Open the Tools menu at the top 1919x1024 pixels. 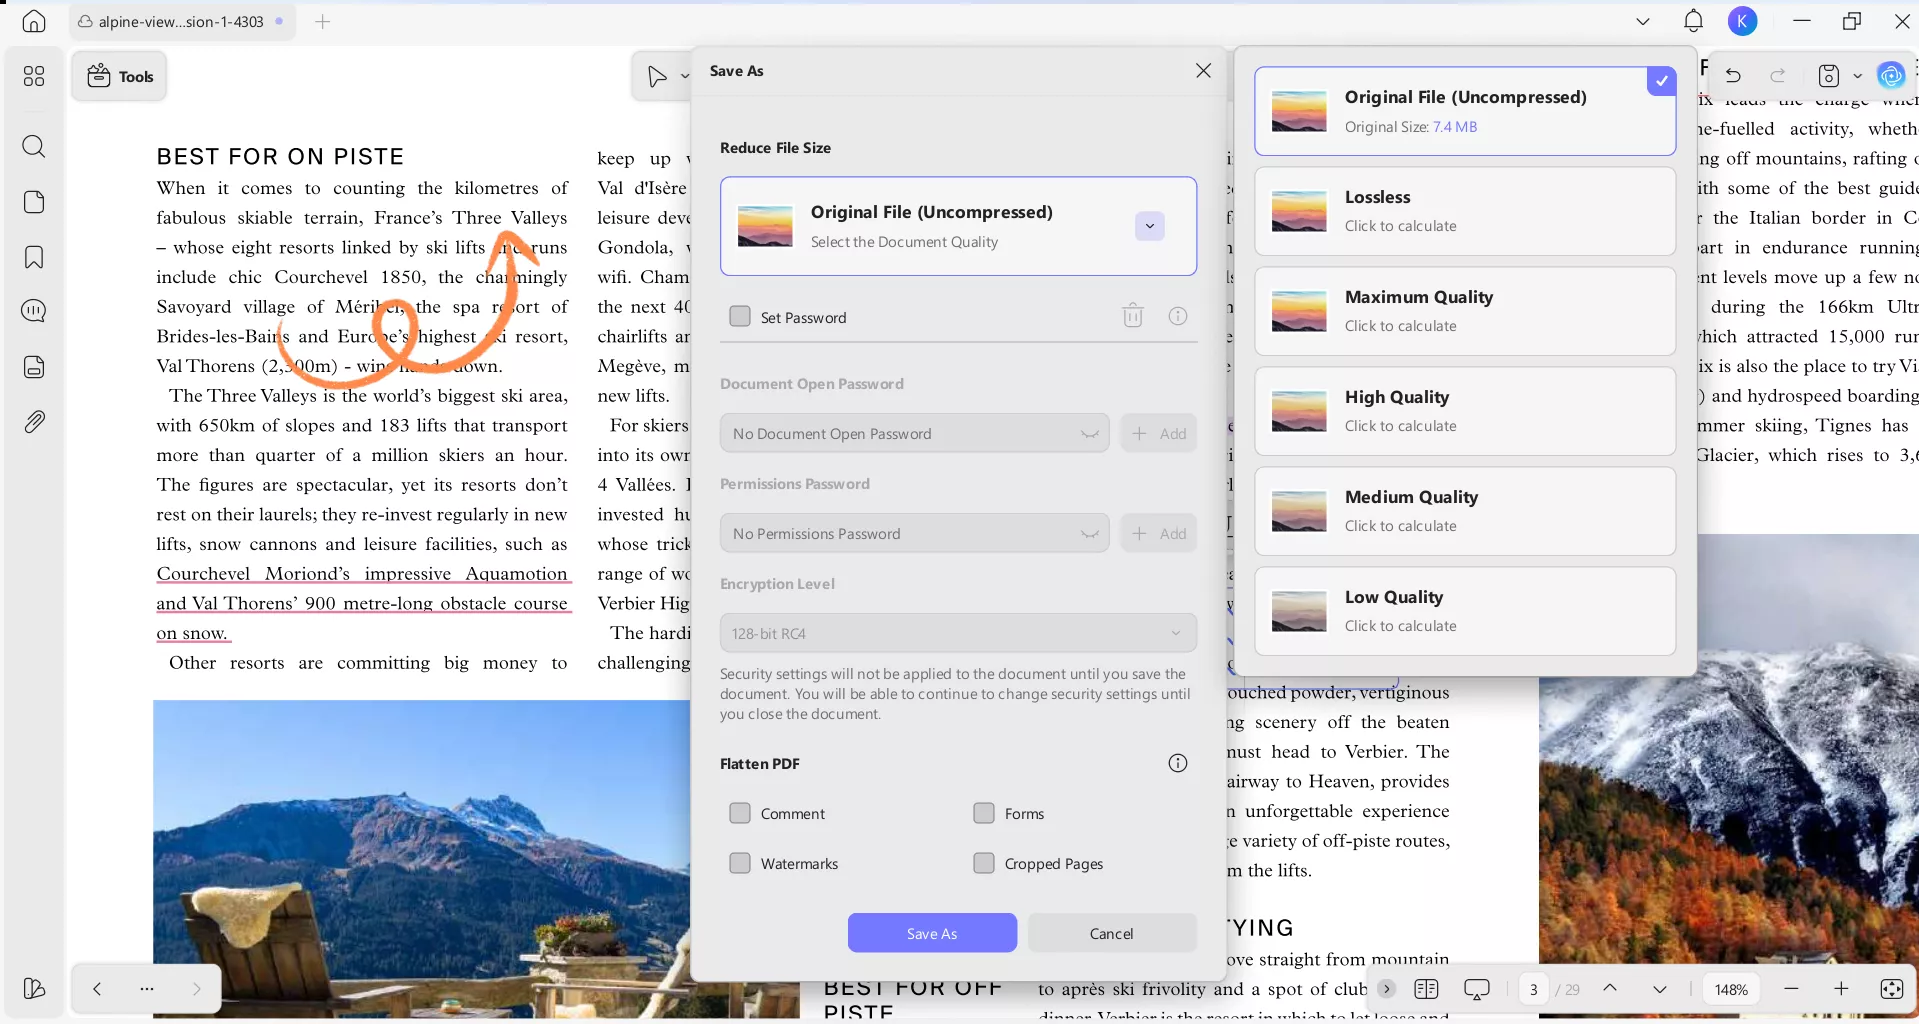(119, 75)
